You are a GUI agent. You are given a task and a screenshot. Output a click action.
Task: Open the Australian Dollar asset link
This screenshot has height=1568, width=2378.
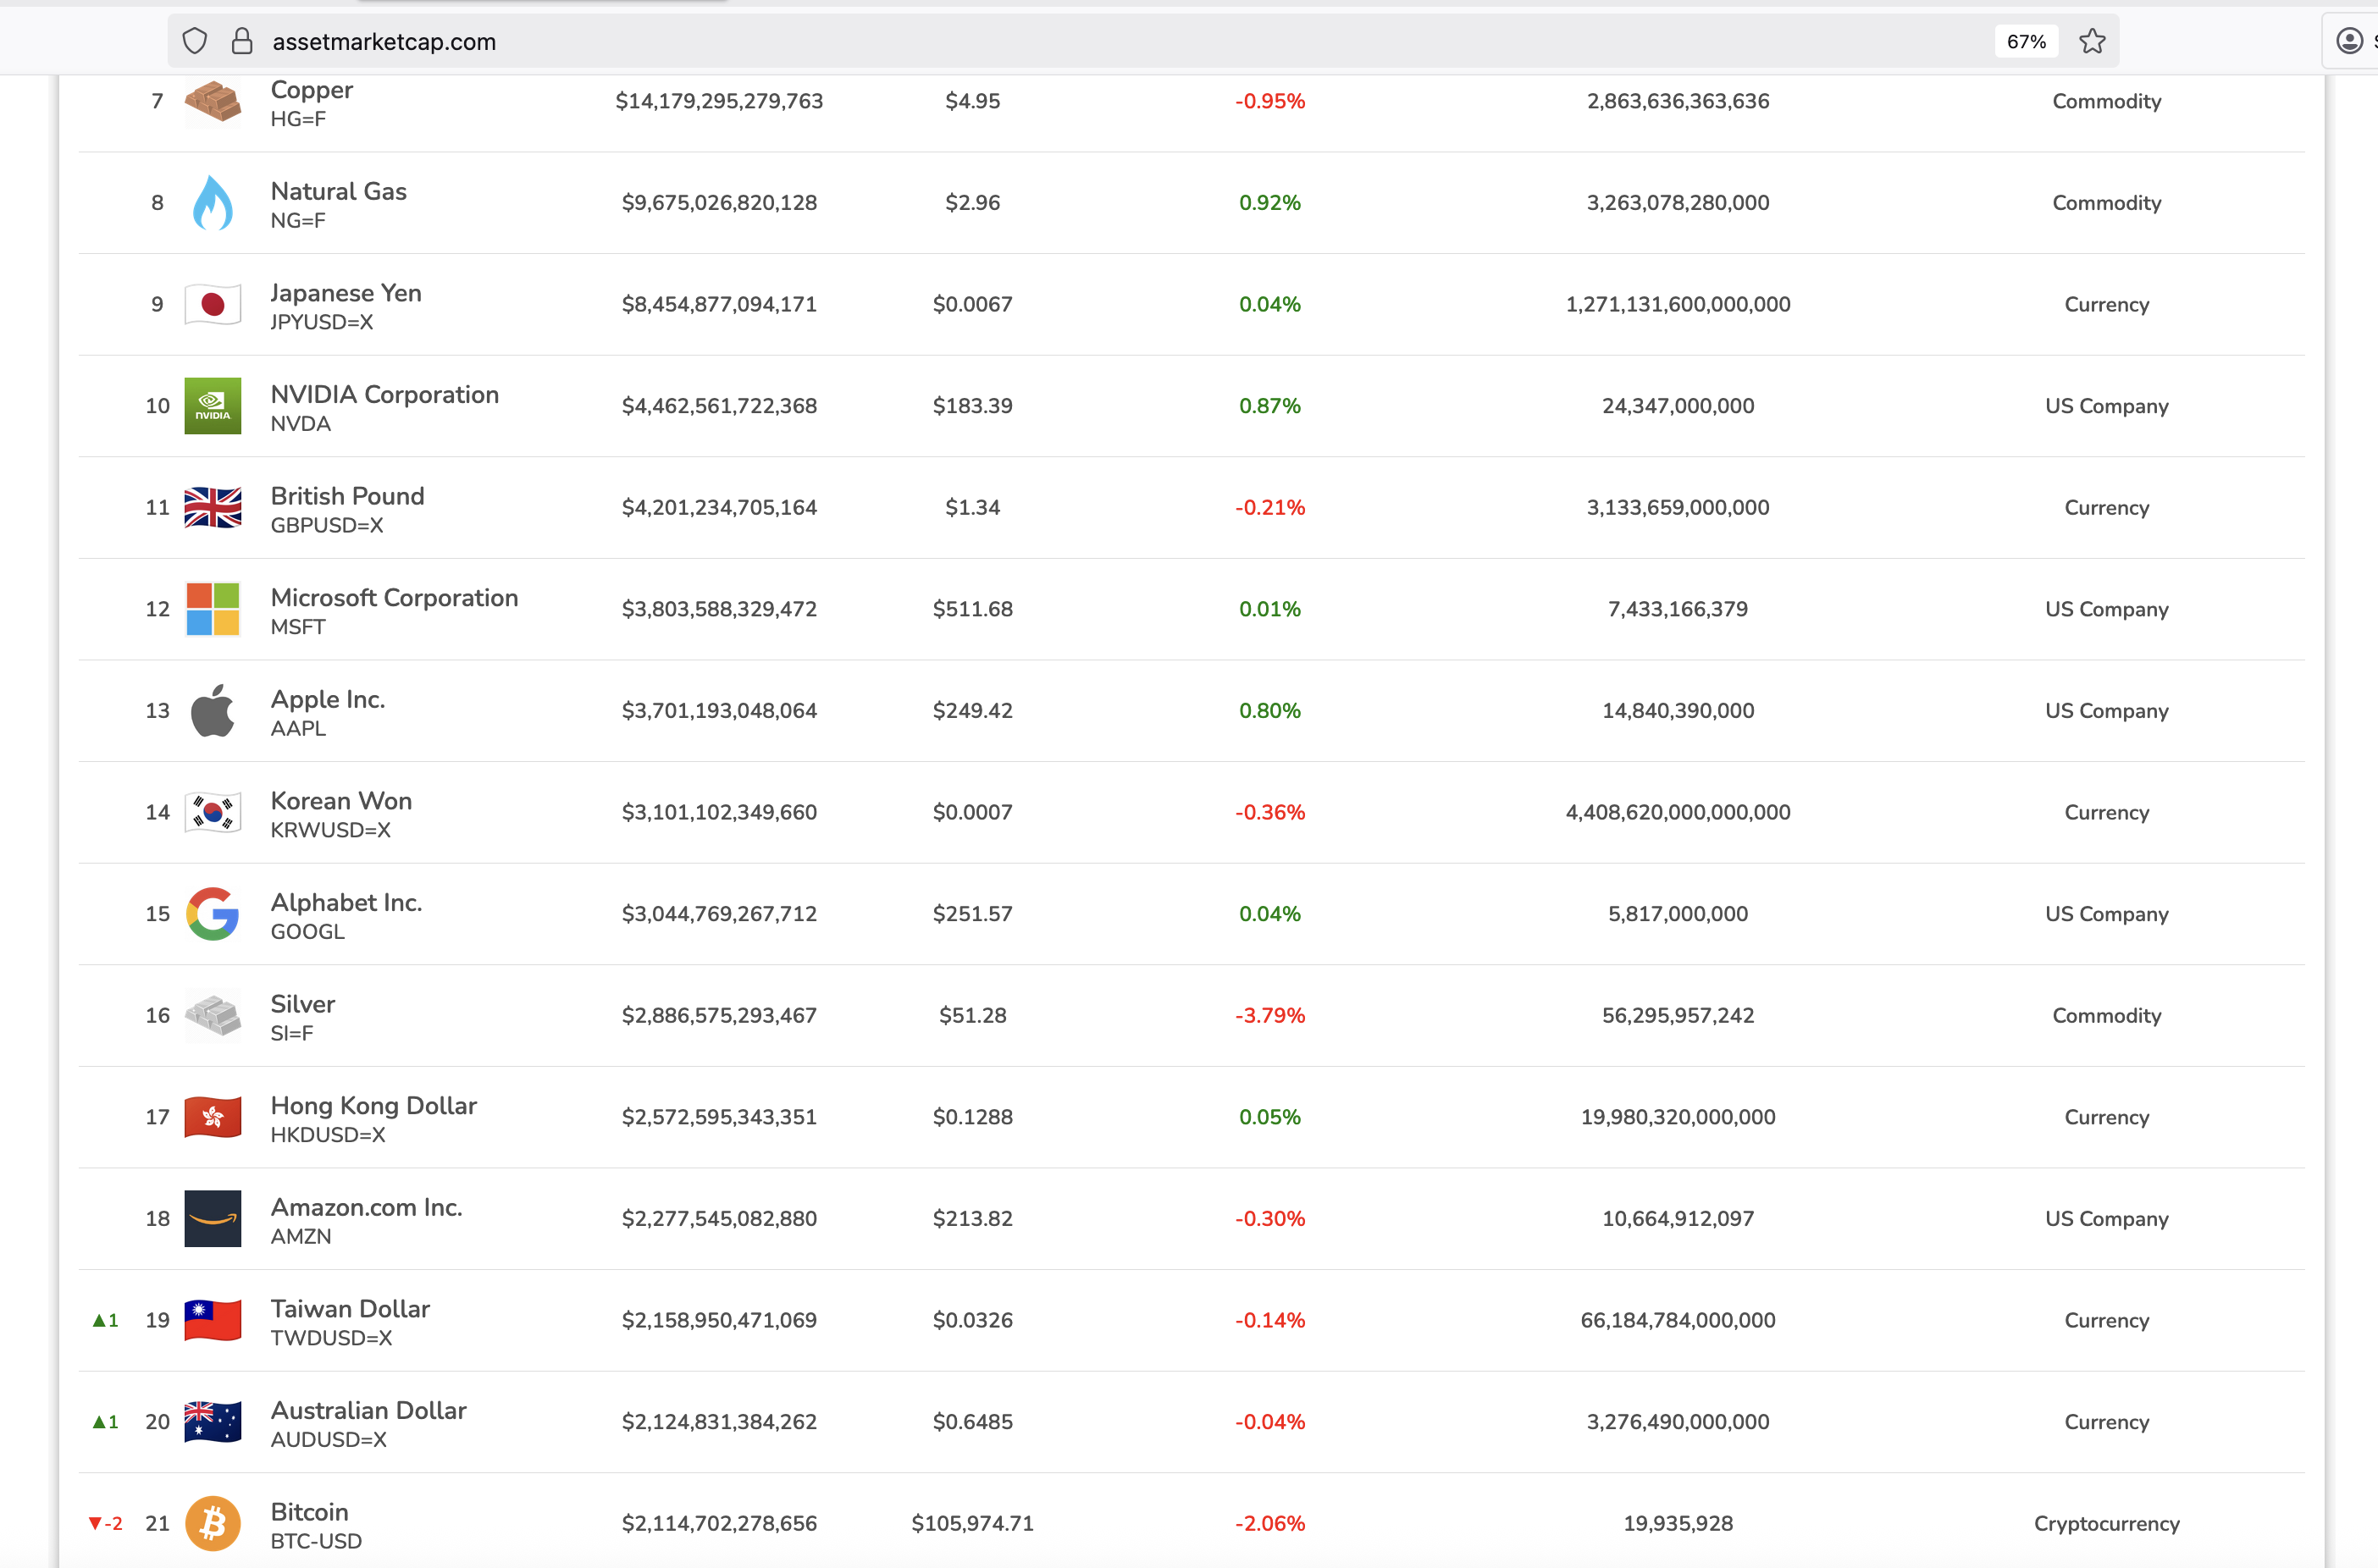tap(368, 1410)
